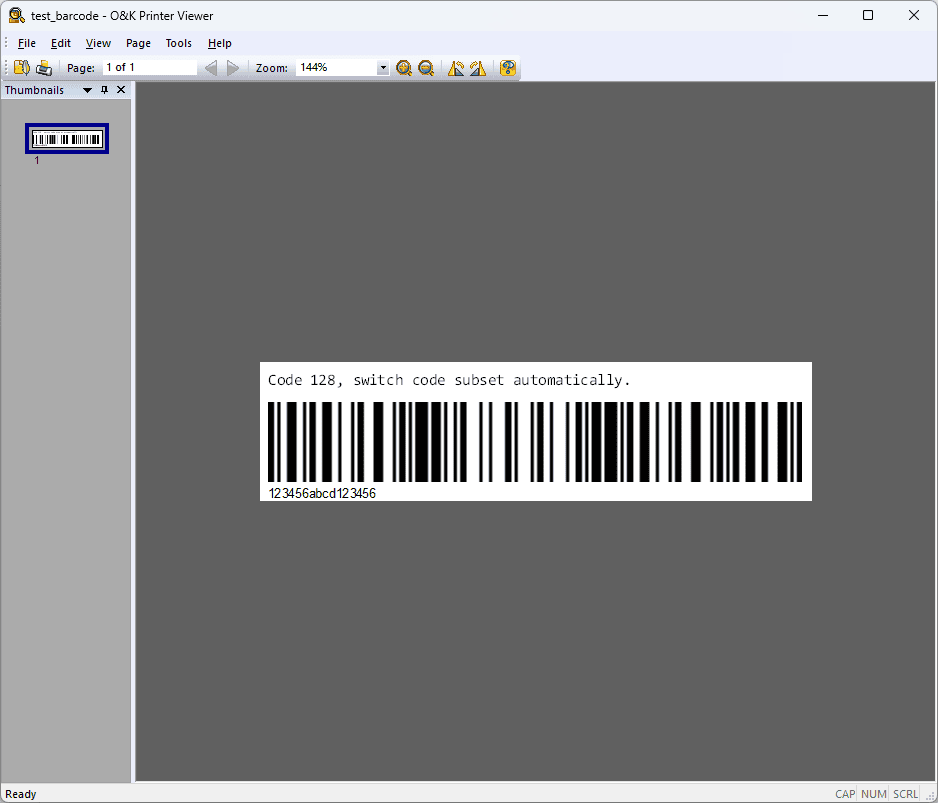Open the Thumbnails panel options menu

click(87, 89)
